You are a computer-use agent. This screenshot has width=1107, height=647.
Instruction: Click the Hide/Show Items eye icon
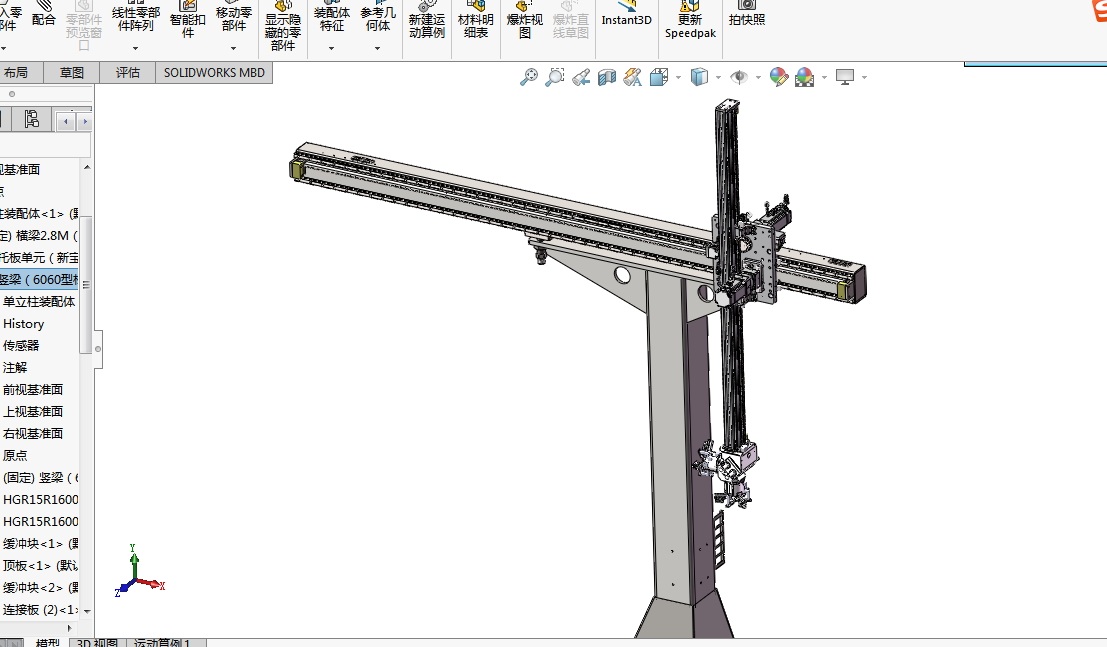[x=740, y=77]
